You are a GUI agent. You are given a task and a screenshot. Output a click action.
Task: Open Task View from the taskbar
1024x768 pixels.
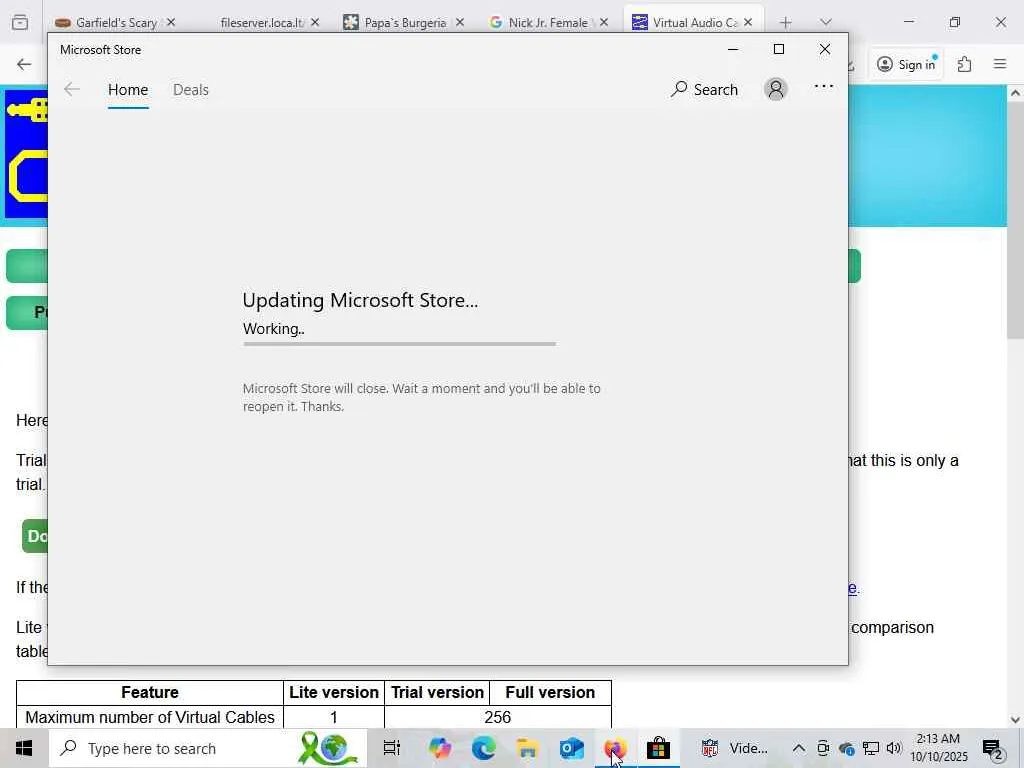click(392, 748)
